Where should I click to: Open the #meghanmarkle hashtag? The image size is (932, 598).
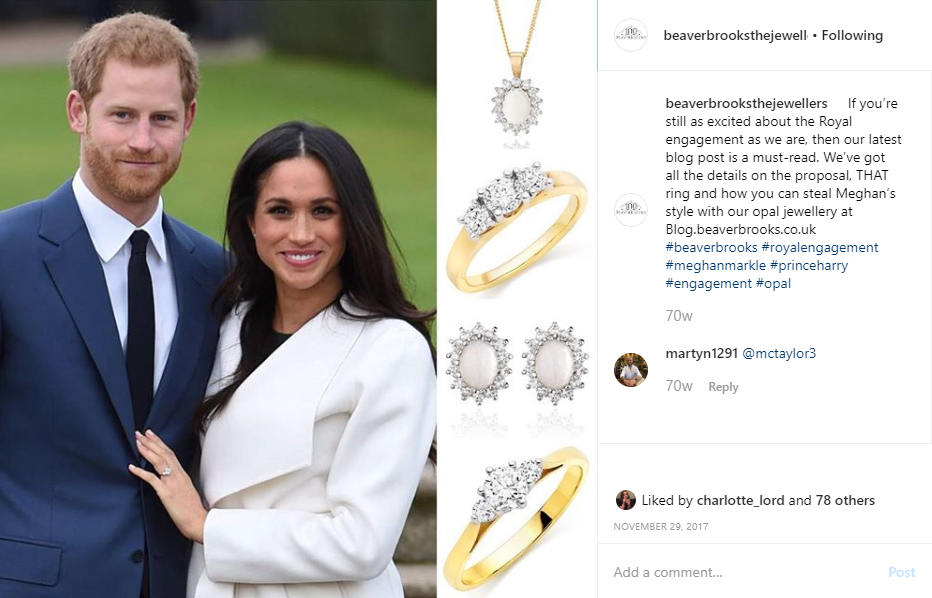point(716,265)
